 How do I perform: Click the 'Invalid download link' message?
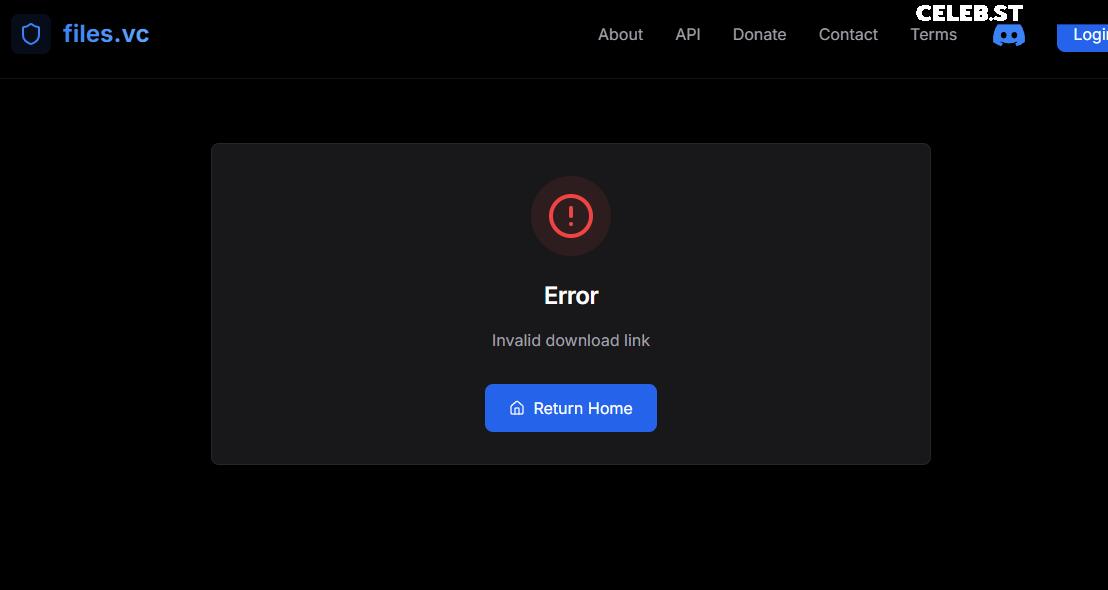(571, 340)
